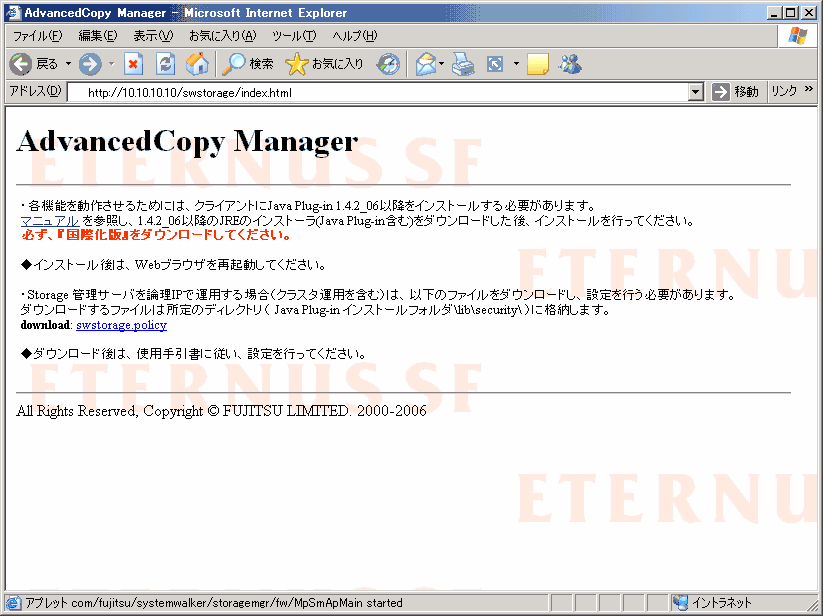Click the Mail envelope icon

point(426,64)
